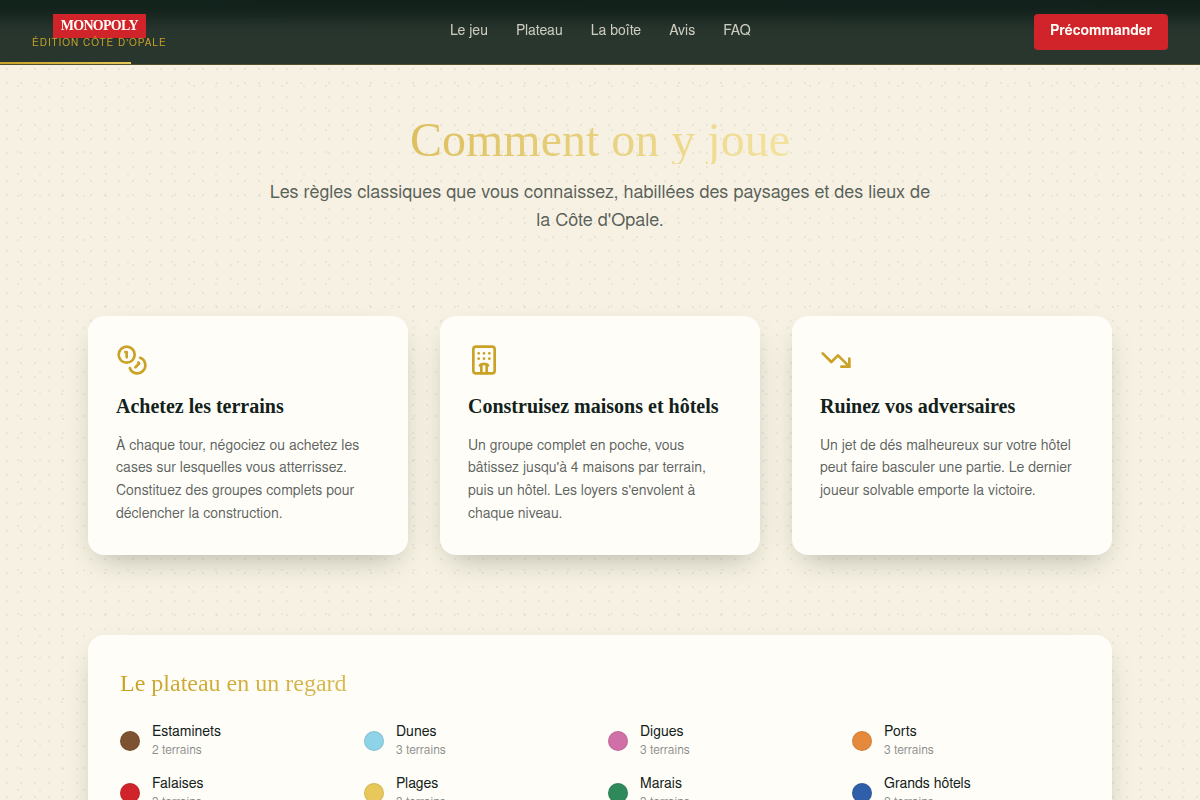Open the "Le jeu" nav link
The width and height of the screenshot is (1200, 800).
pyautogui.click(x=469, y=30)
